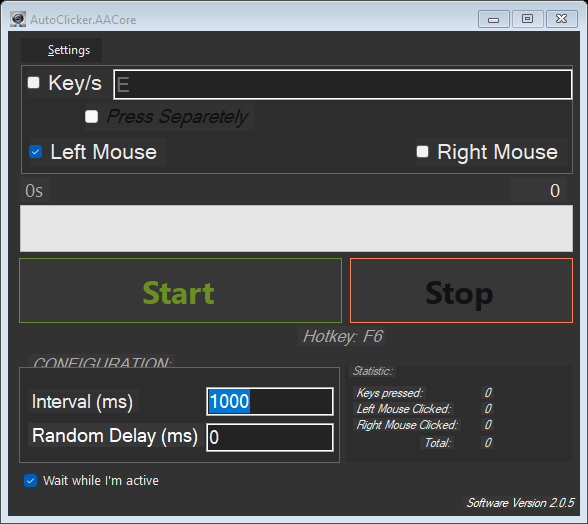Viewport: 588px width, 524px height.
Task: Click the Hotkey: F6 label
Action: tap(342, 336)
